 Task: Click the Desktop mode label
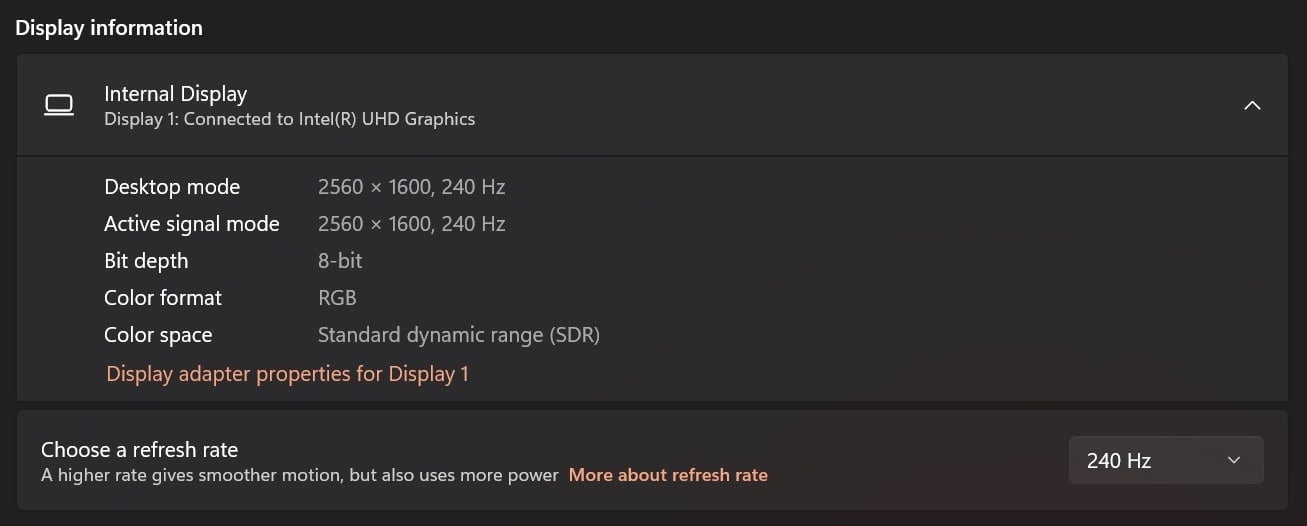coord(172,187)
